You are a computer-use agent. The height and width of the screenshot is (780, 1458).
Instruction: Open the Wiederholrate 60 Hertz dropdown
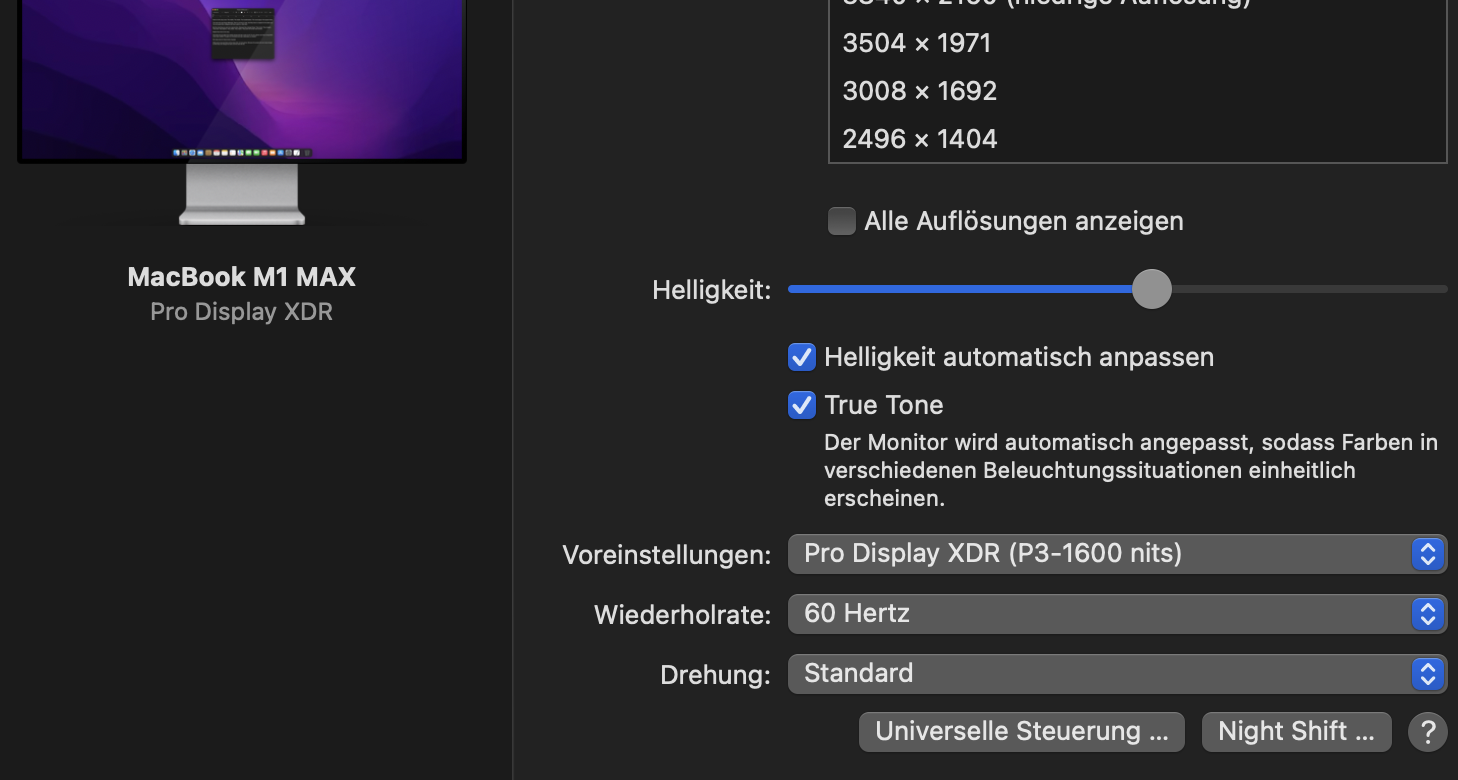[1117, 613]
